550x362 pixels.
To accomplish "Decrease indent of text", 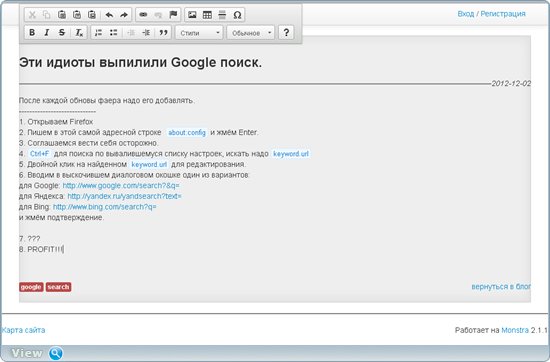I will (131, 33).
